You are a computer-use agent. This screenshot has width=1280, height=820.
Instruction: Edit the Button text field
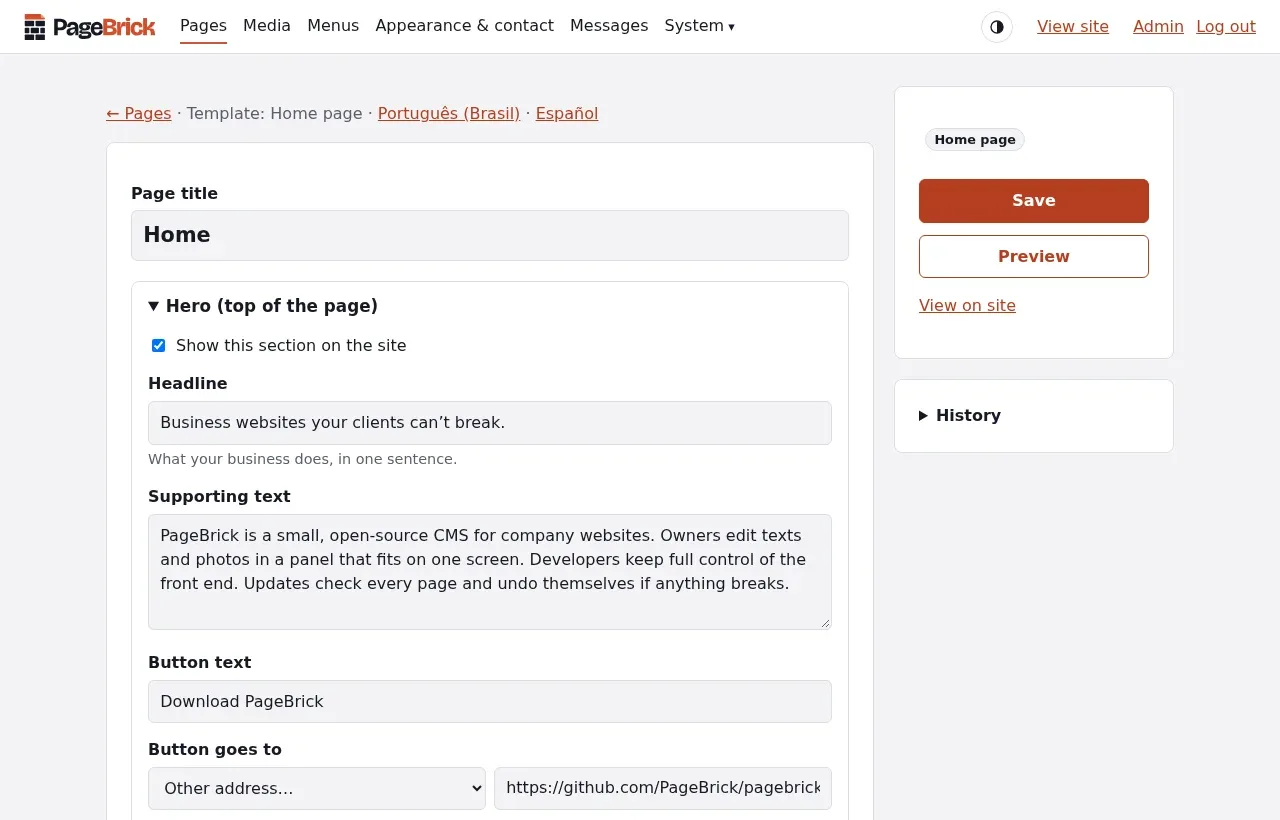(x=490, y=702)
